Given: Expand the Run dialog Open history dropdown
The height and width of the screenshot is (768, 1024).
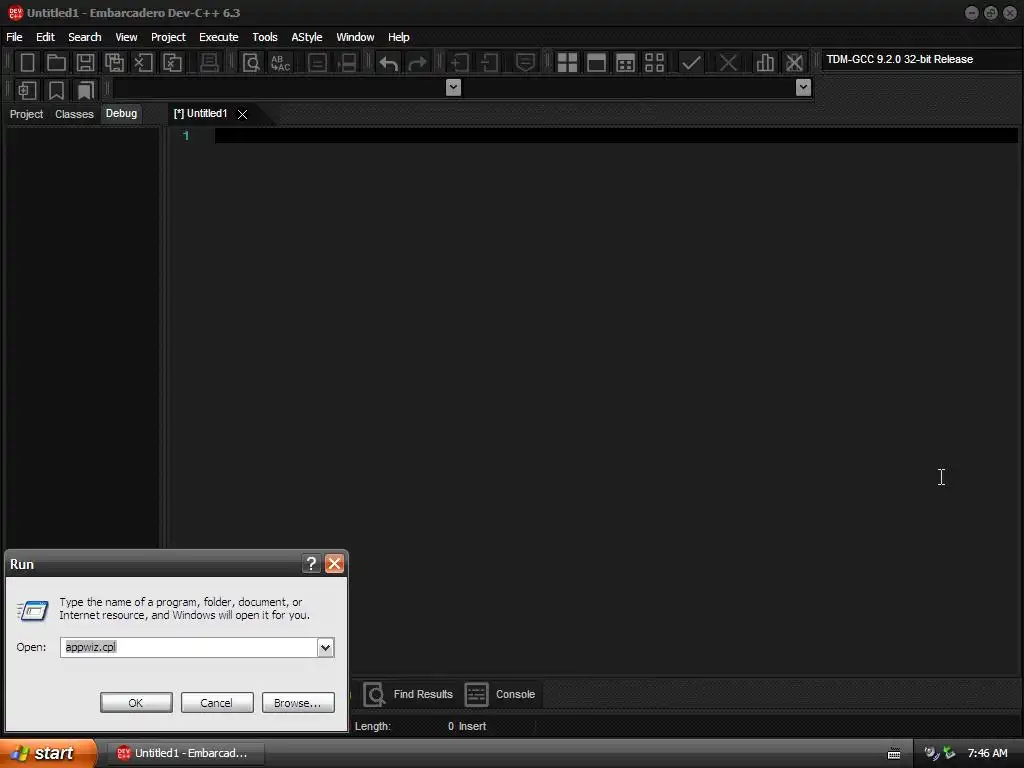Looking at the screenshot, I should pyautogui.click(x=325, y=647).
